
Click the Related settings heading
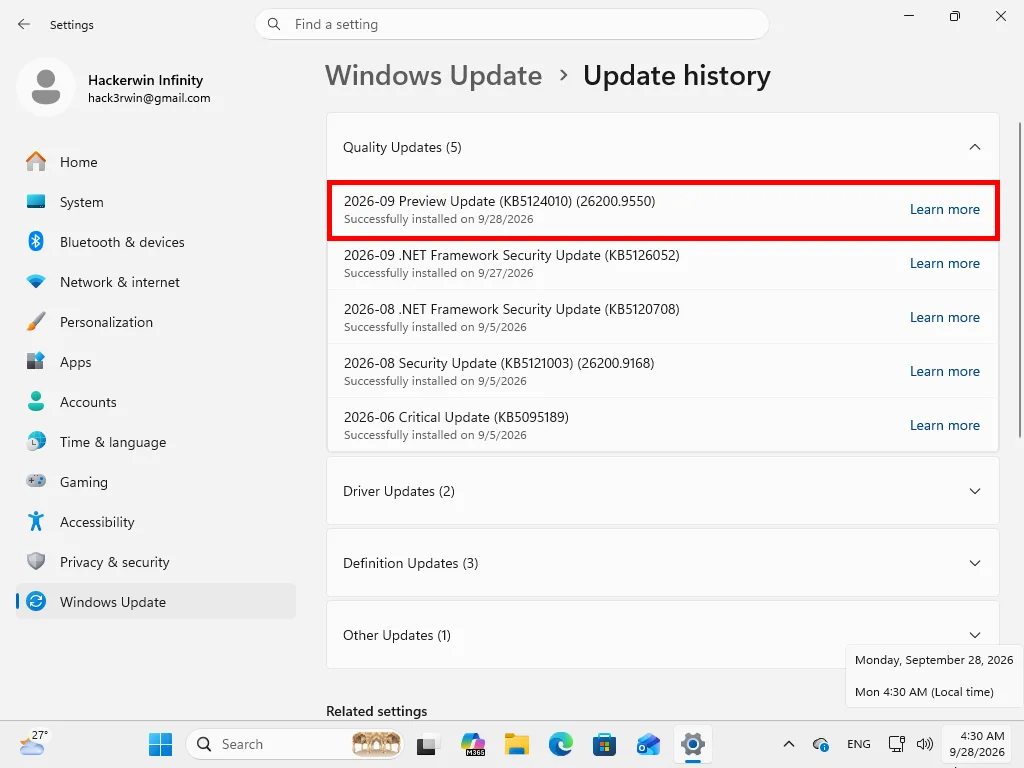pyautogui.click(x=377, y=711)
